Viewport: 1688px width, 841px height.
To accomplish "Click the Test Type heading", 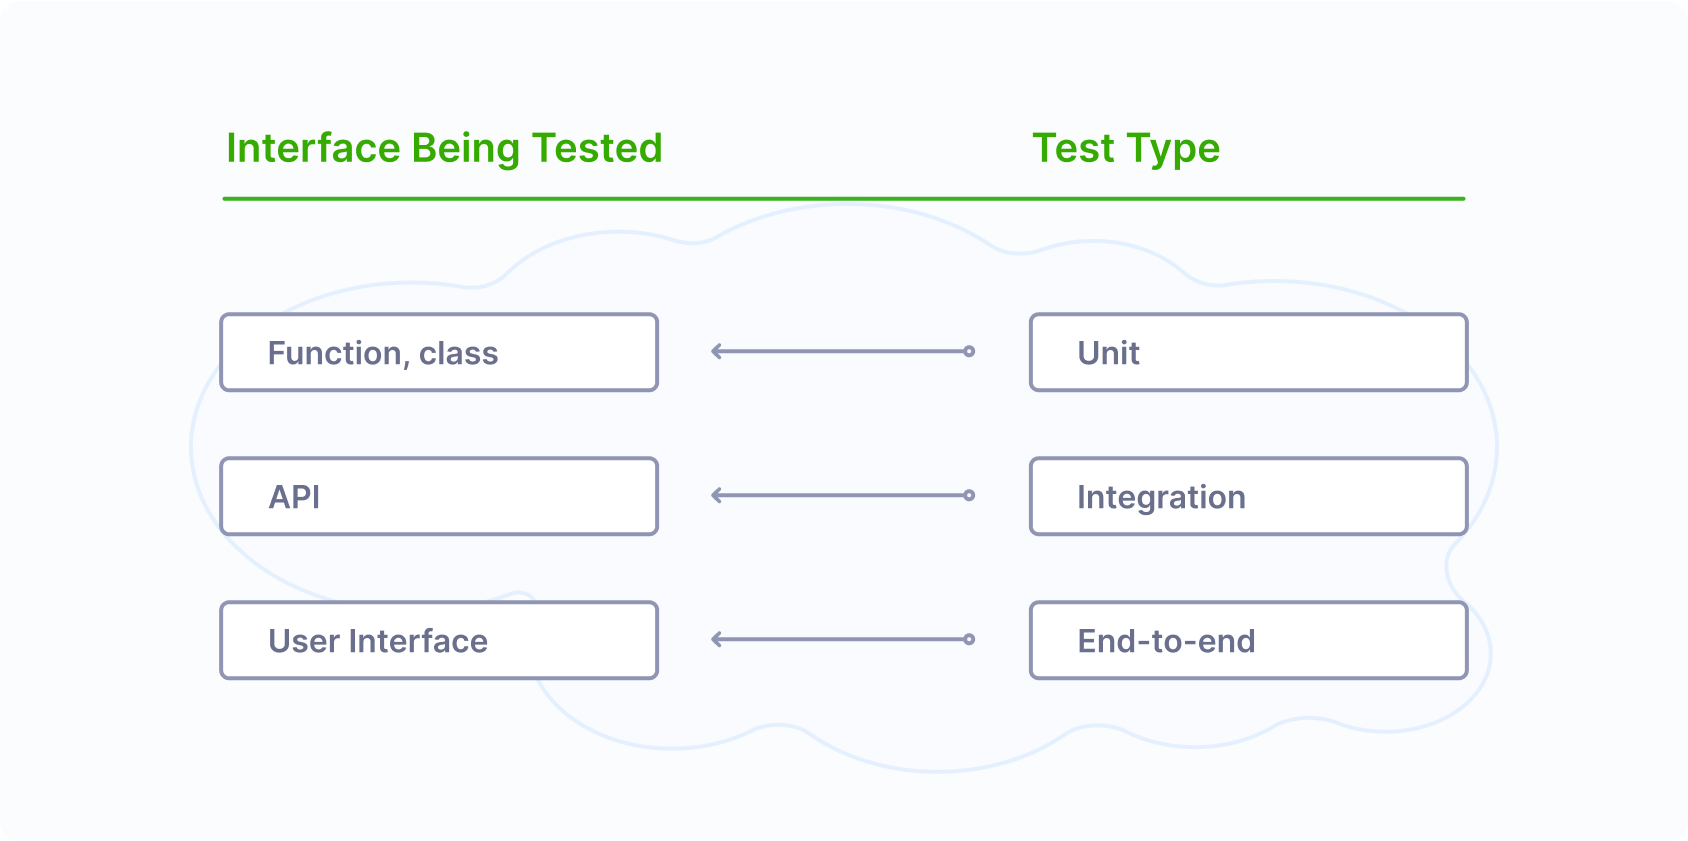I will click(x=1126, y=148).
